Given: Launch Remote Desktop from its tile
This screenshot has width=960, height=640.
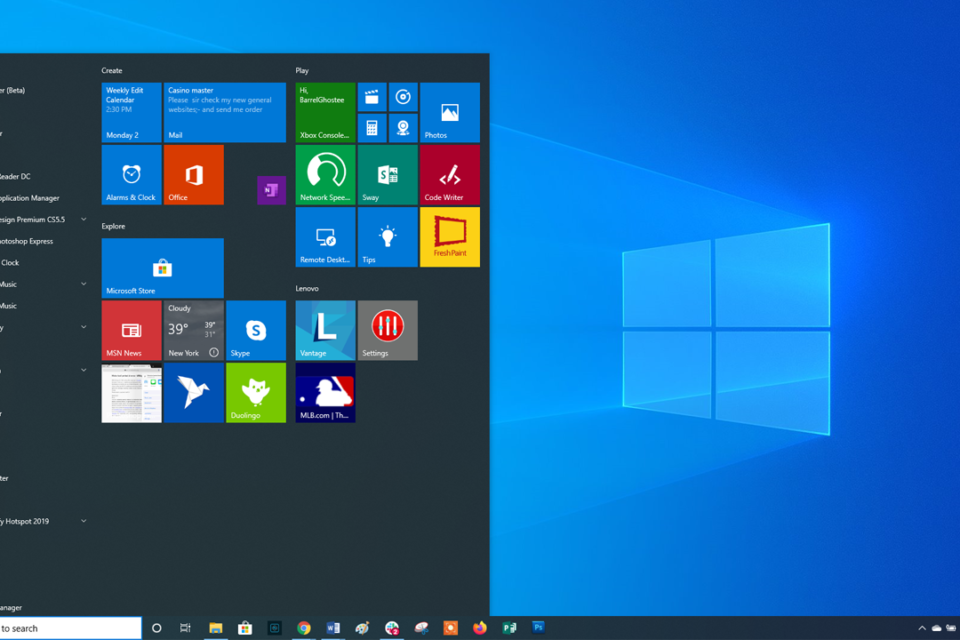Looking at the screenshot, I should pos(325,237).
